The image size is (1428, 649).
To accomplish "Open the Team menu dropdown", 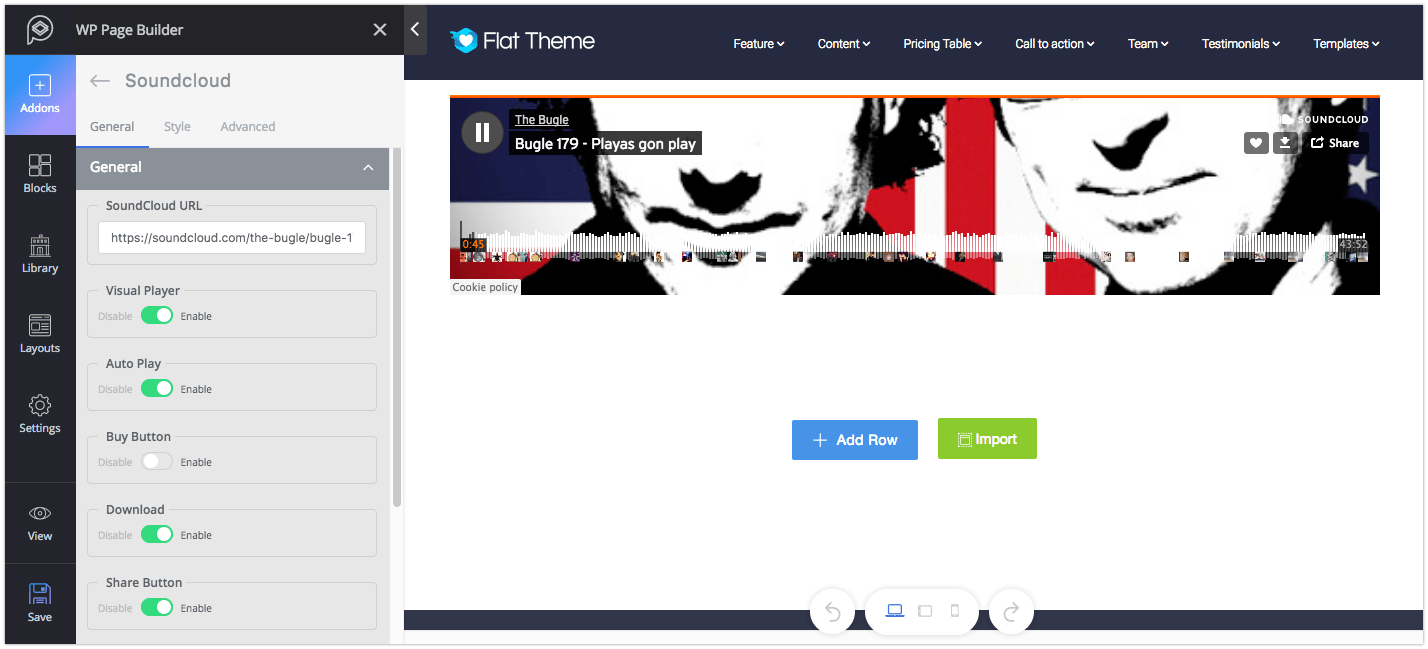I will pyautogui.click(x=1148, y=44).
